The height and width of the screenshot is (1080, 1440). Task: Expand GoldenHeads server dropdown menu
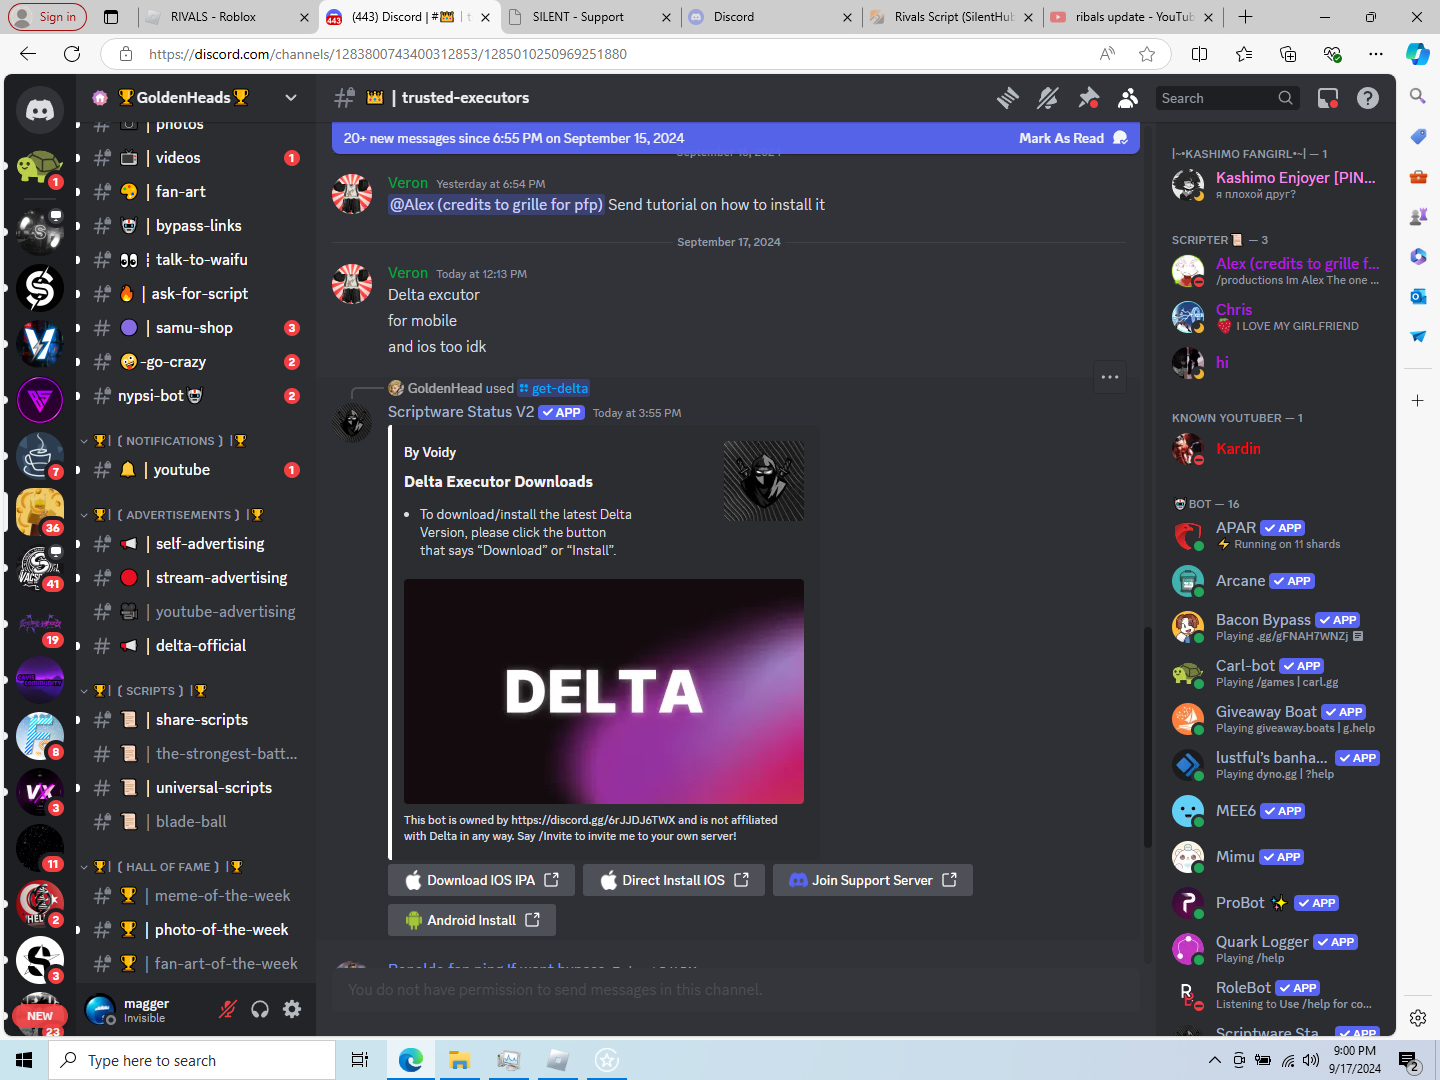pyautogui.click(x=291, y=98)
